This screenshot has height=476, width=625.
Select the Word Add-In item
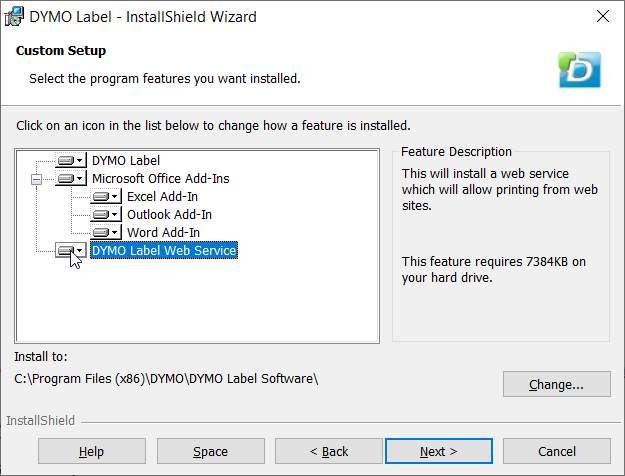click(x=163, y=232)
